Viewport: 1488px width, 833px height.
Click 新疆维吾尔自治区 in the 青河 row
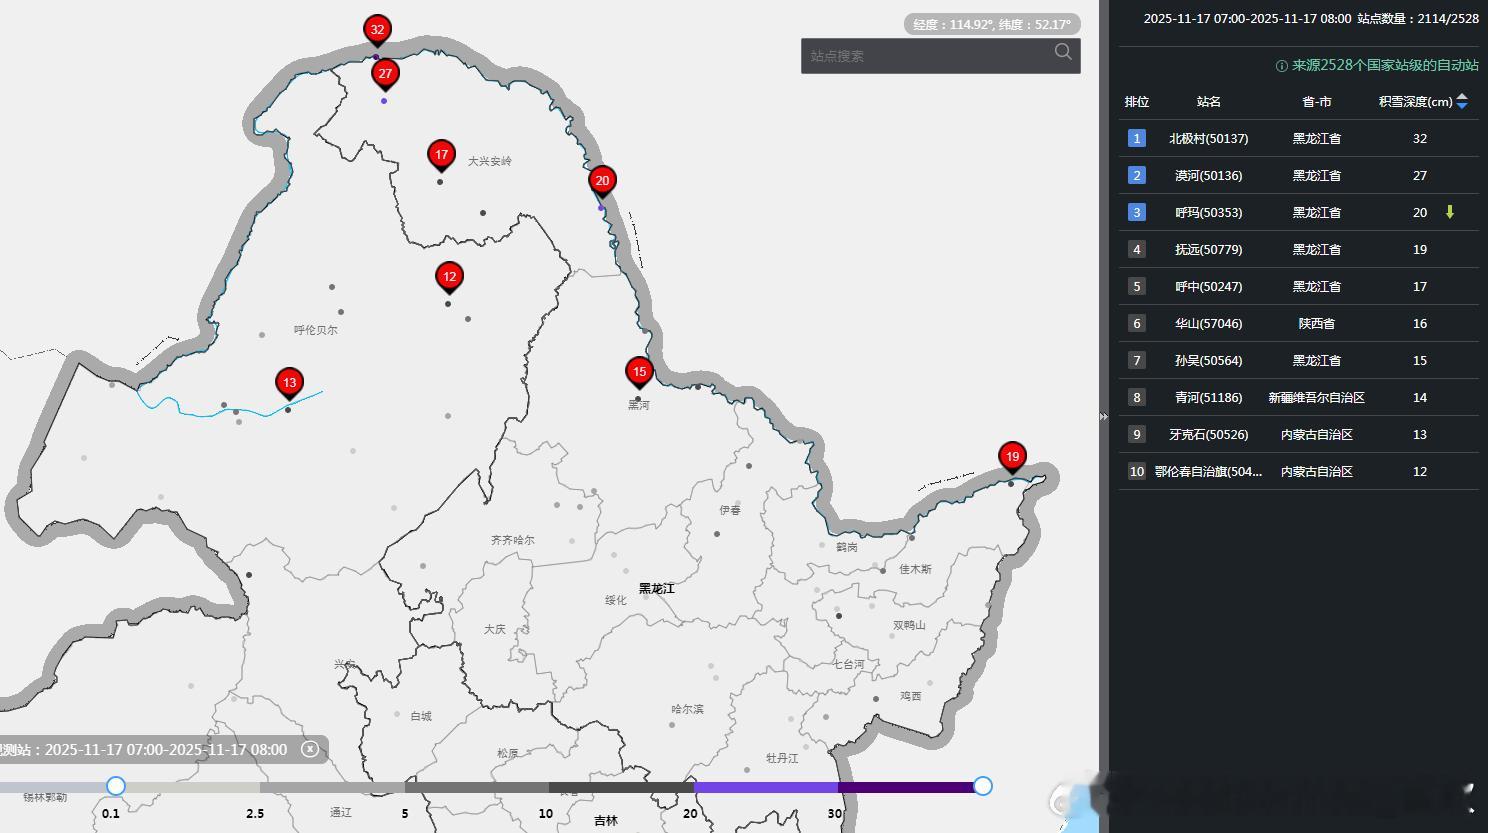[x=1317, y=398]
